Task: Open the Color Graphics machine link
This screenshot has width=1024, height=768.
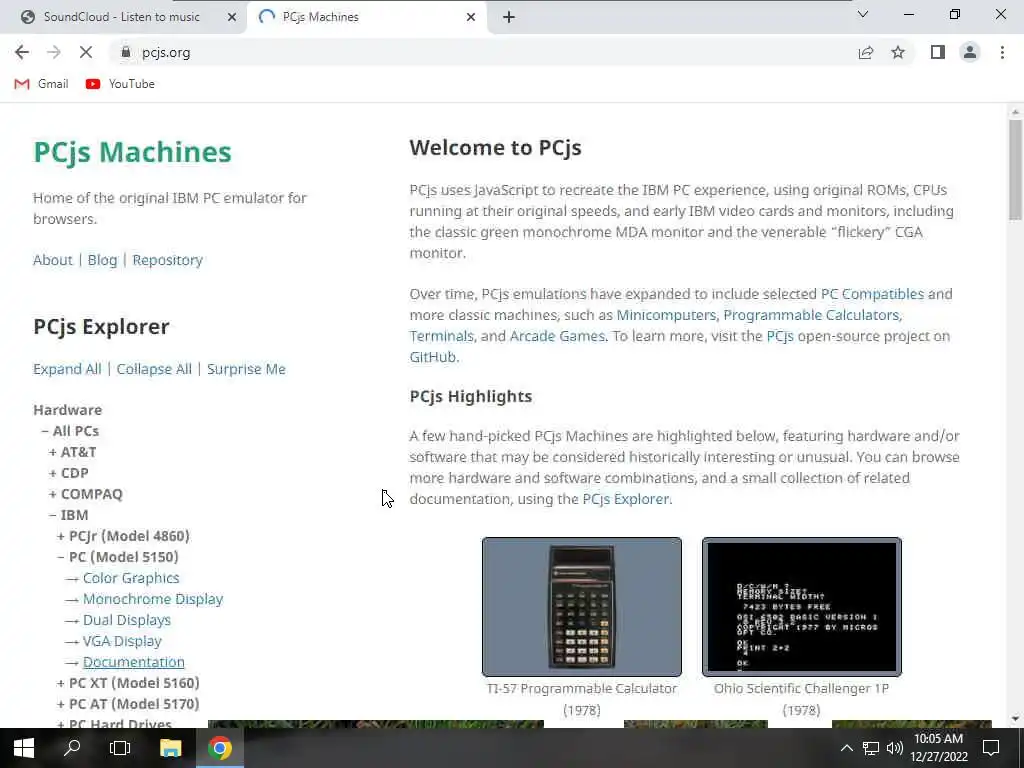Action: pyautogui.click(x=131, y=578)
